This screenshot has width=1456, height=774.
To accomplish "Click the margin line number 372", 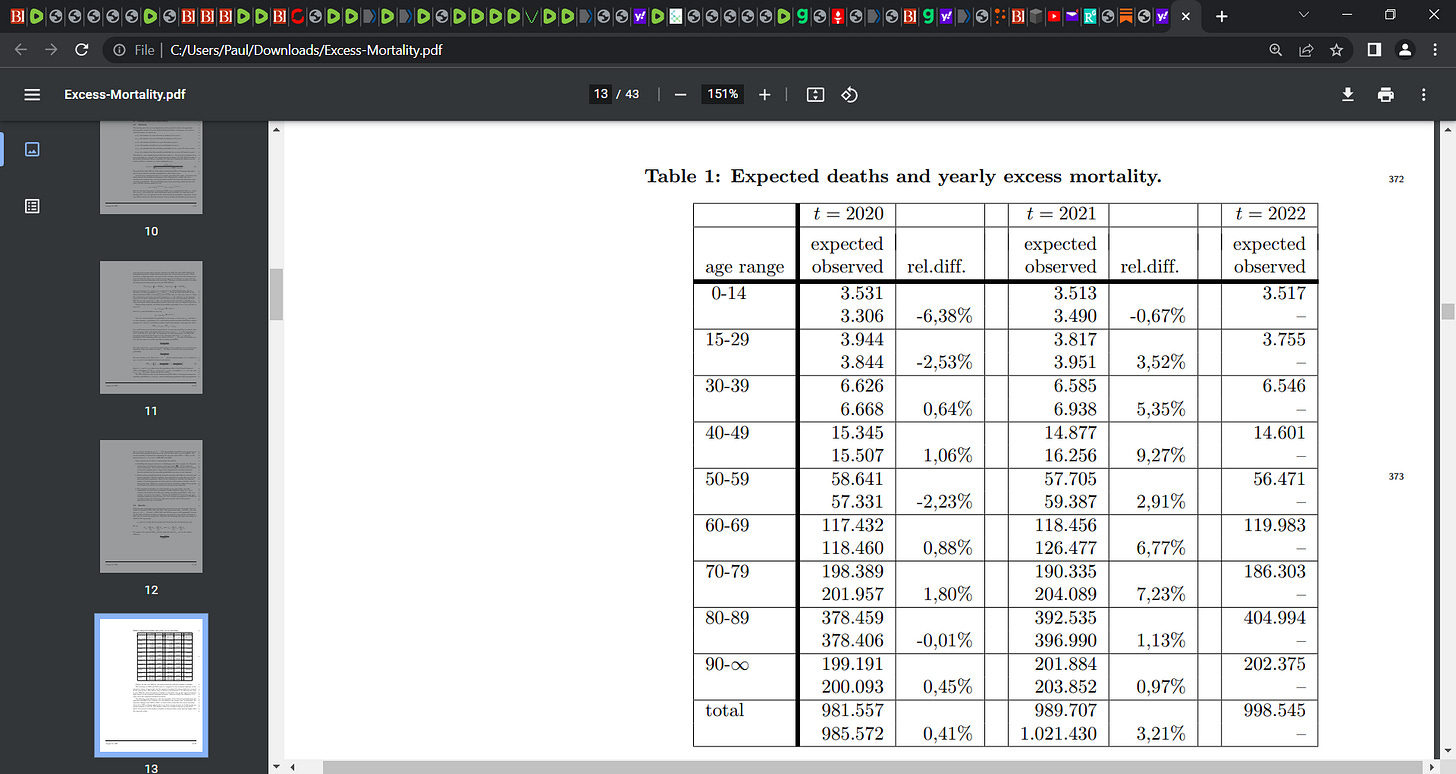I will pyautogui.click(x=1397, y=179).
